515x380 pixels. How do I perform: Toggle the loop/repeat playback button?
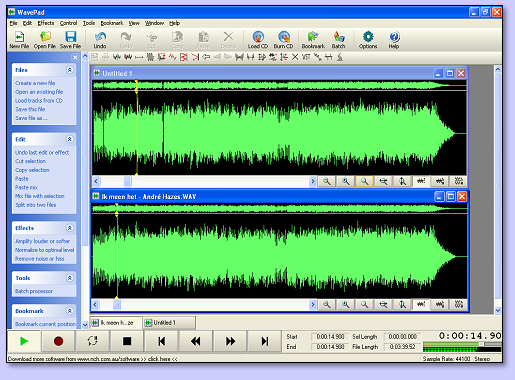(x=93, y=341)
